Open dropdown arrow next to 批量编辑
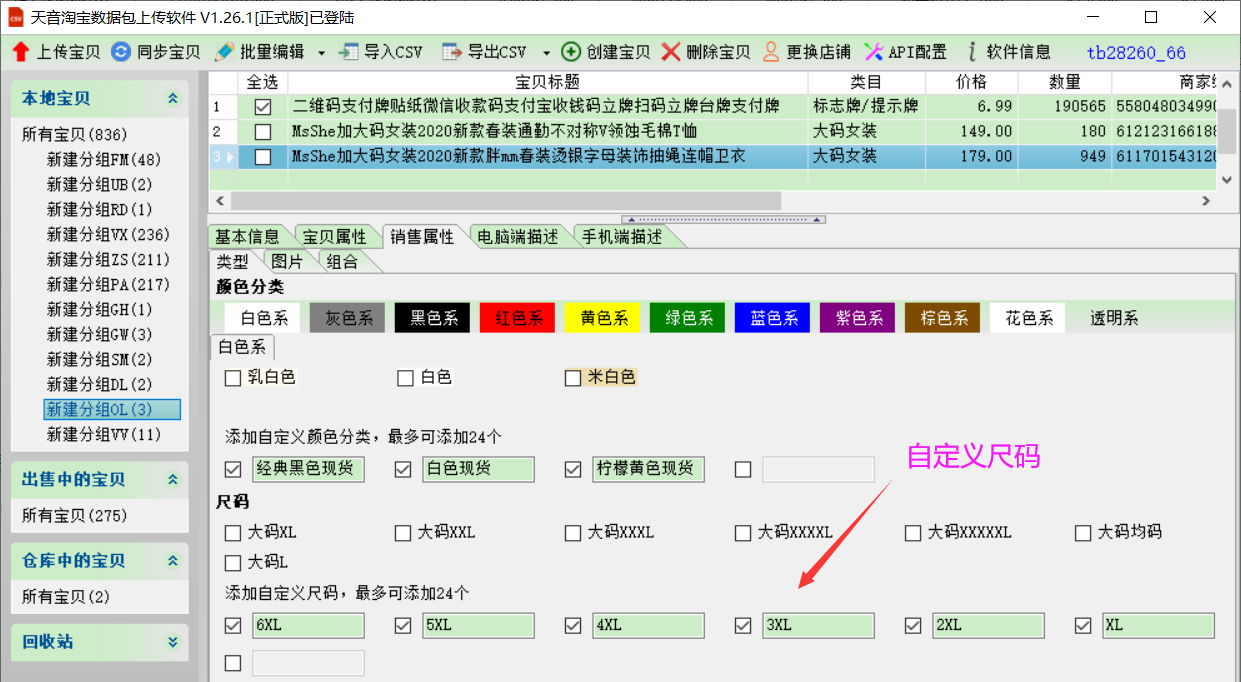Image resolution: width=1241 pixels, height=682 pixels. click(x=321, y=53)
